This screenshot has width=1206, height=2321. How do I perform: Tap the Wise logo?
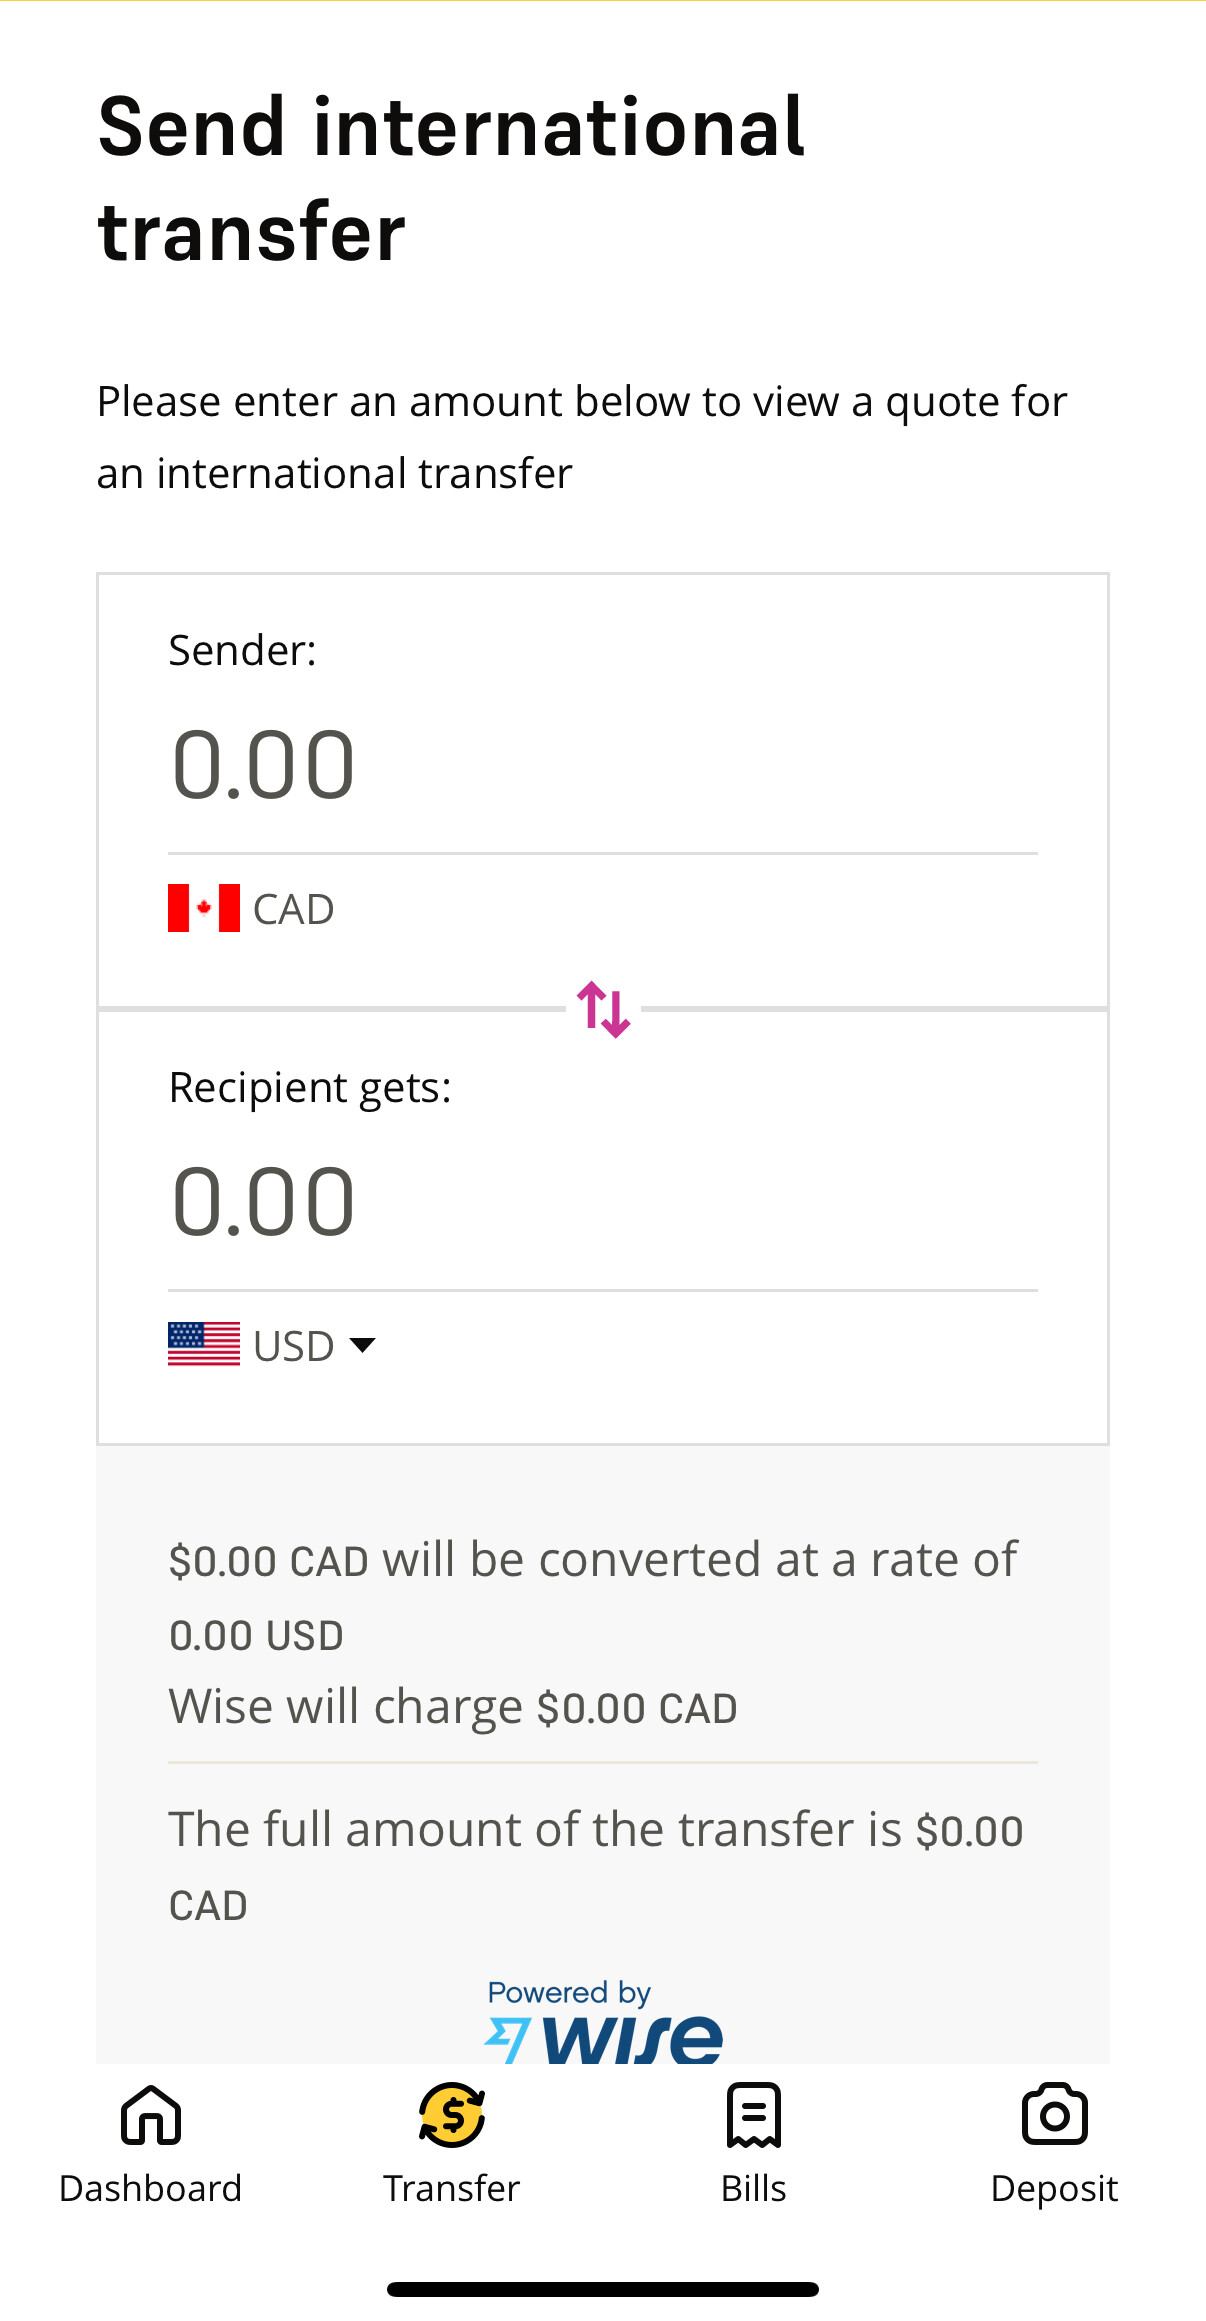point(604,2040)
